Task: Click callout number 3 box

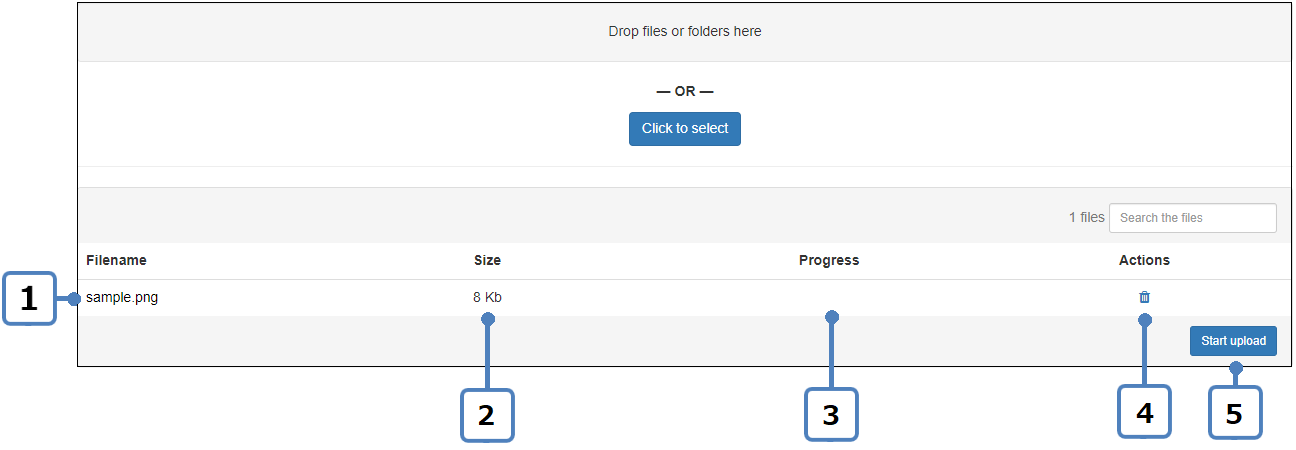Action: click(831, 415)
